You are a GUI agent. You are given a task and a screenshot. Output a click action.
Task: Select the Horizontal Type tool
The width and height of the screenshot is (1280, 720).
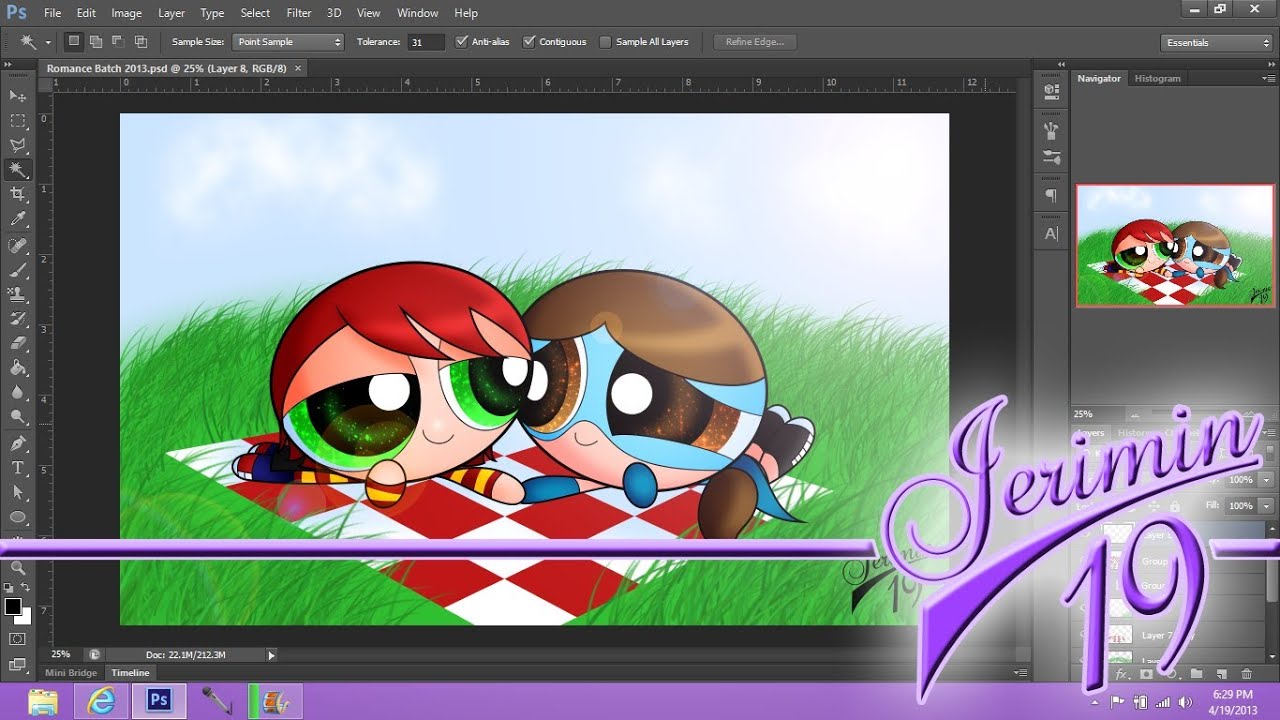18,468
